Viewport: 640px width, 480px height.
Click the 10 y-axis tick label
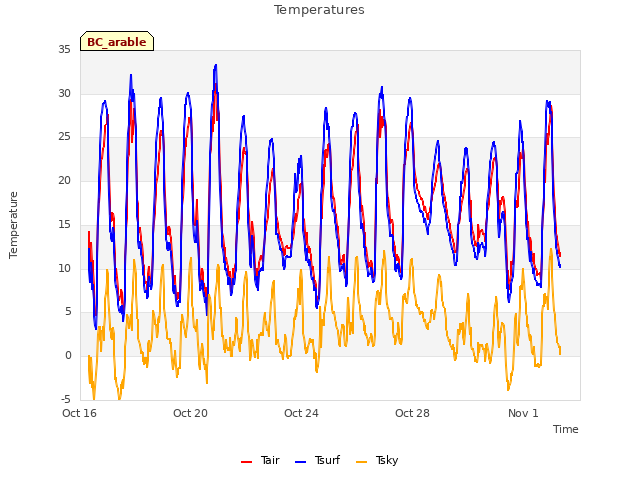pos(64,268)
